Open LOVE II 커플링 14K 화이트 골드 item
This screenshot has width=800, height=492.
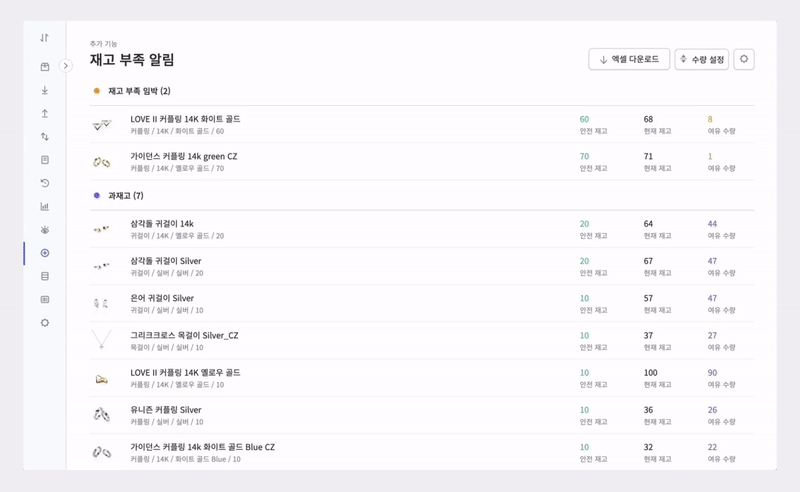[x=185, y=119]
